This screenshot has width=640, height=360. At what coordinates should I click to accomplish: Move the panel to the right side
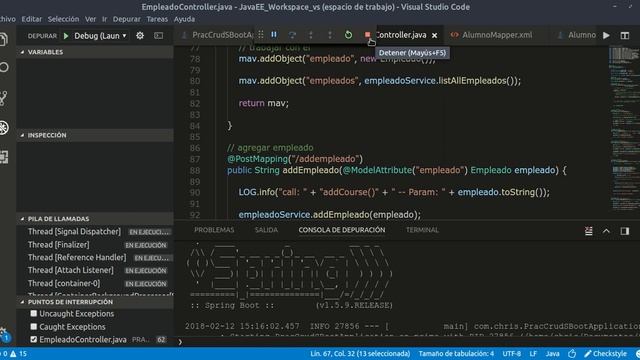tap(624, 231)
